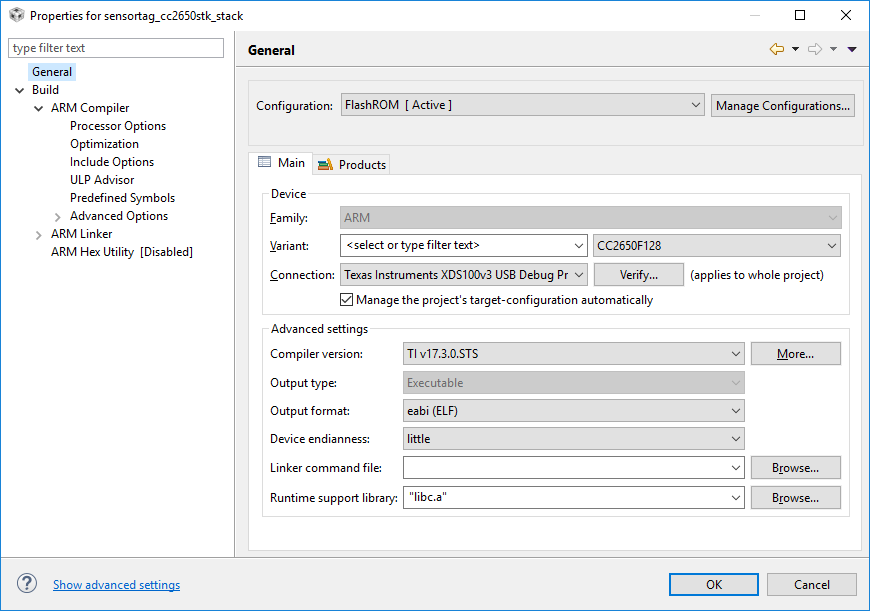
Task: Expand the ARM Linker tree node
Action: click(38, 235)
